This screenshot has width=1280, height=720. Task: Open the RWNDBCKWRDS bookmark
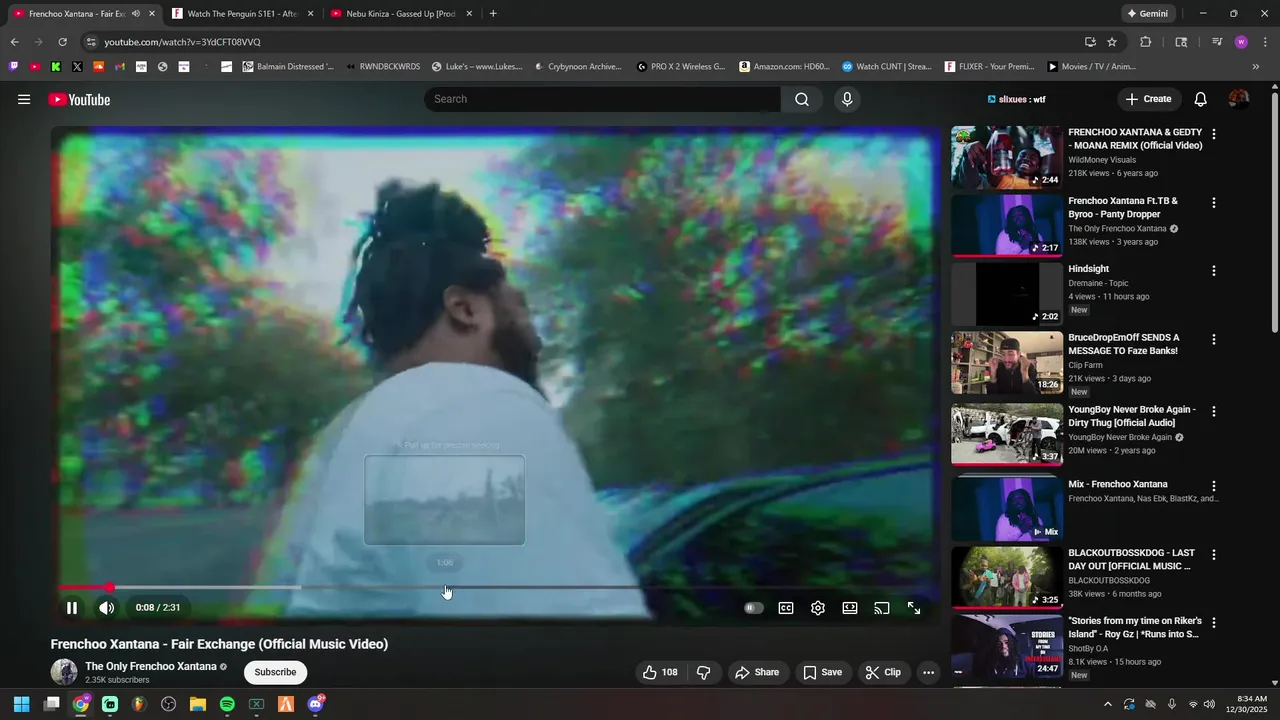383,67
